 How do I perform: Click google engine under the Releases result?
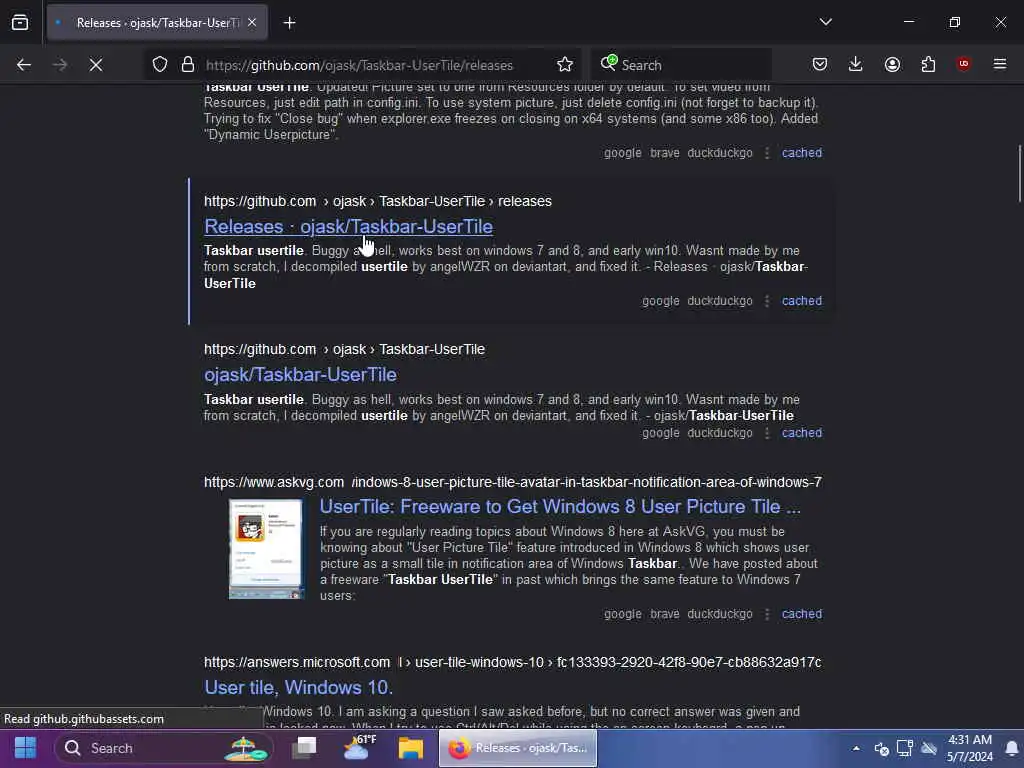(x=660, y=301)
